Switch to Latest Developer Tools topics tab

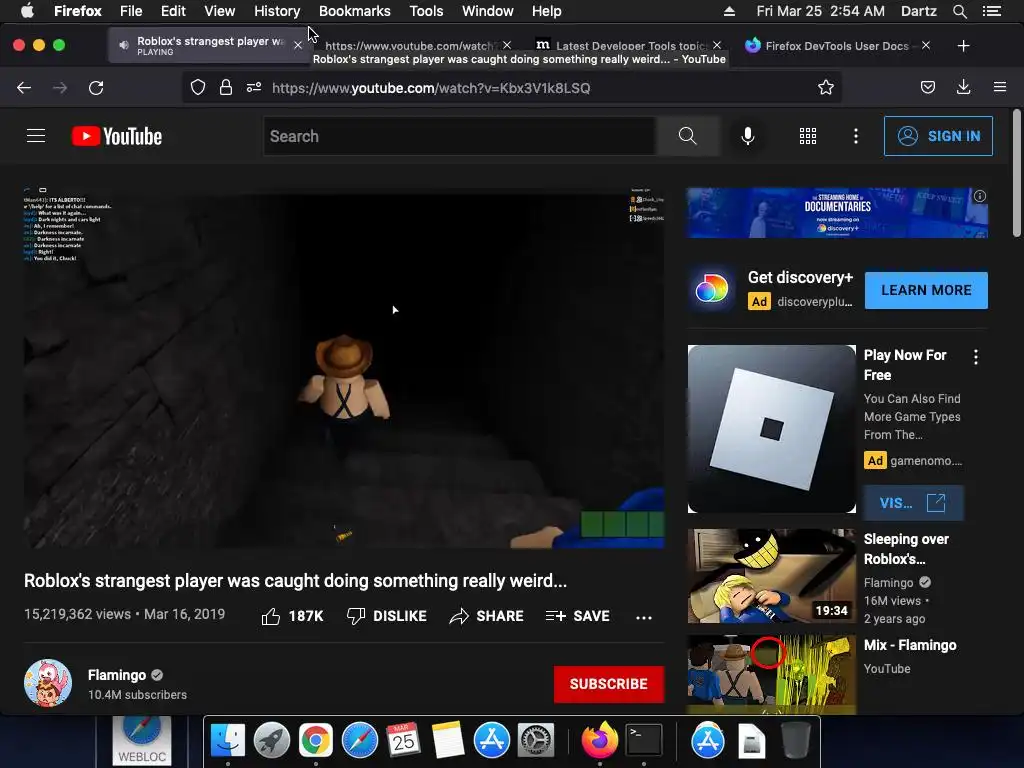point(631,46)
